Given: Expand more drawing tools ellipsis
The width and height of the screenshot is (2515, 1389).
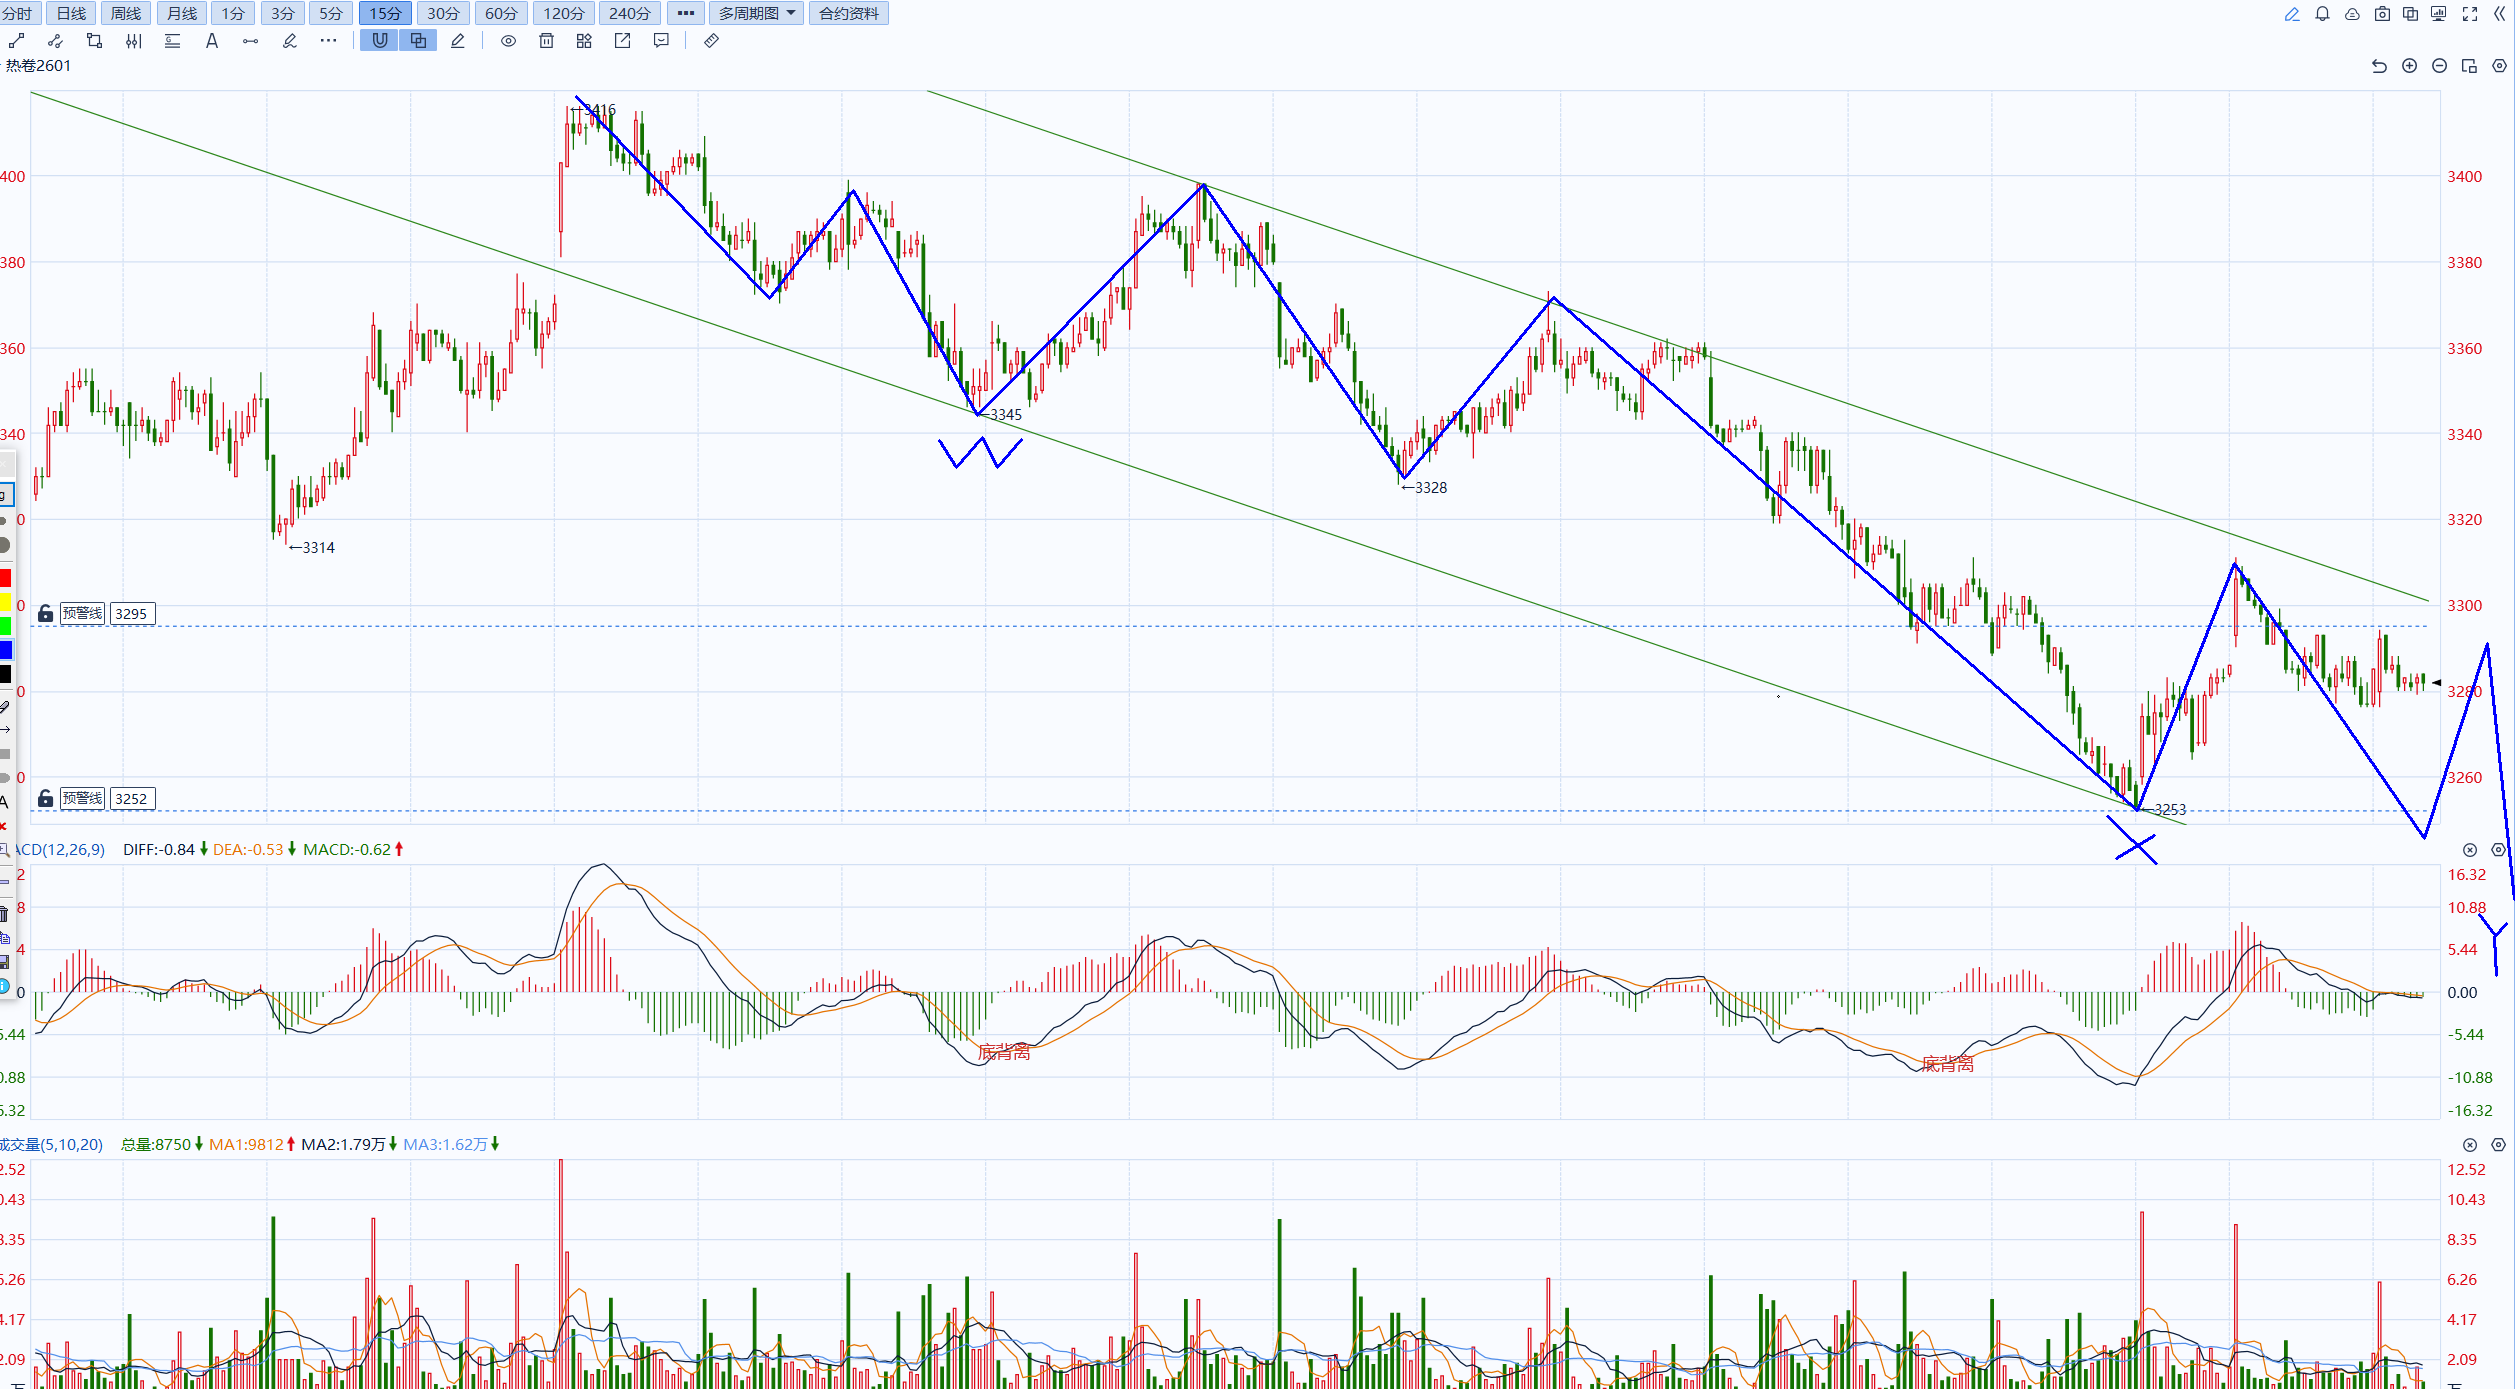Looking at the screenshot, I should point(328,41).
